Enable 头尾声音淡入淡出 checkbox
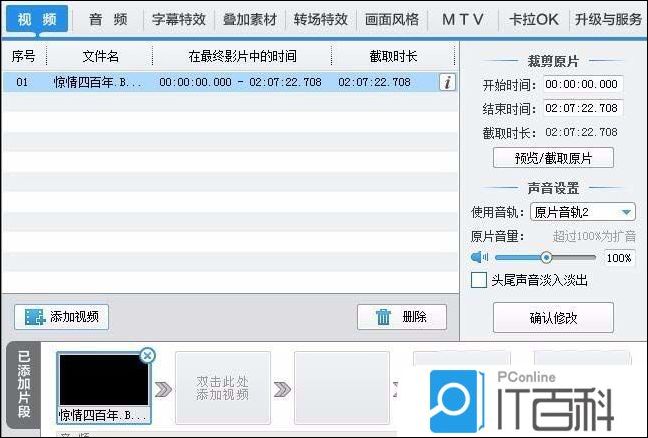 tap(479, 280)
